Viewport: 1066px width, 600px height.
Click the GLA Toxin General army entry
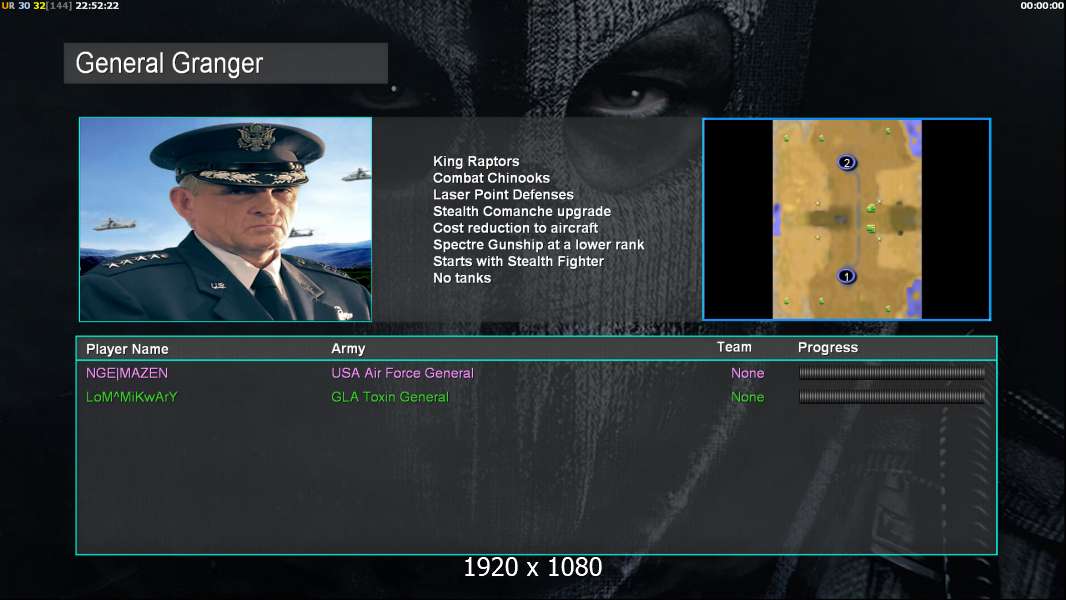(x=390, y=397)
